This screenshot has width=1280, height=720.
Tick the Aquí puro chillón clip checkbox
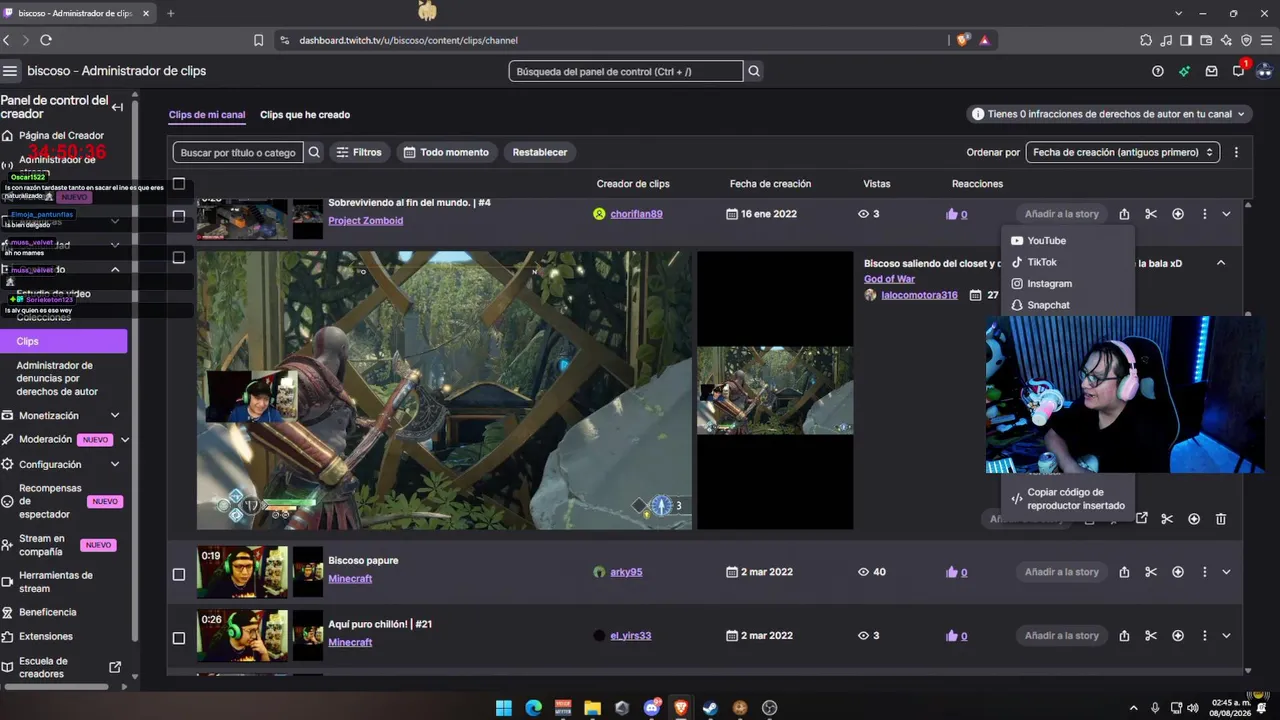179,638
